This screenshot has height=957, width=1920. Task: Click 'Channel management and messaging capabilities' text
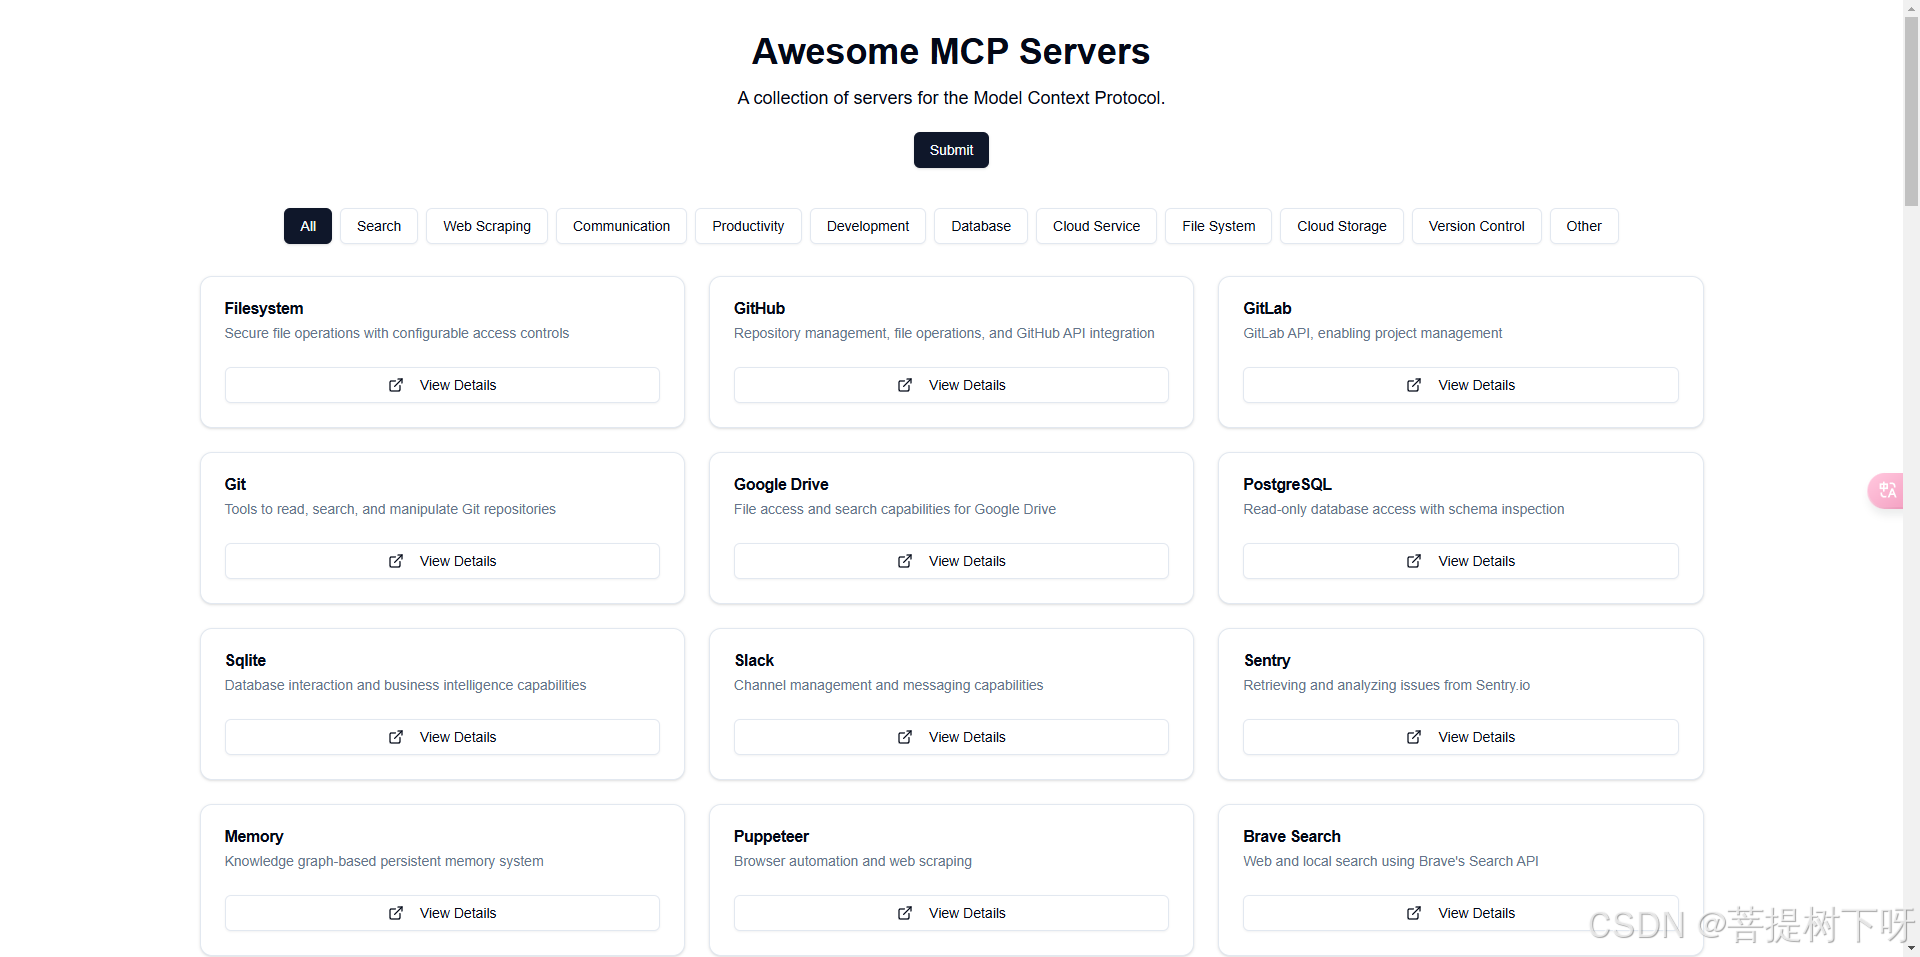coord(888,685)
